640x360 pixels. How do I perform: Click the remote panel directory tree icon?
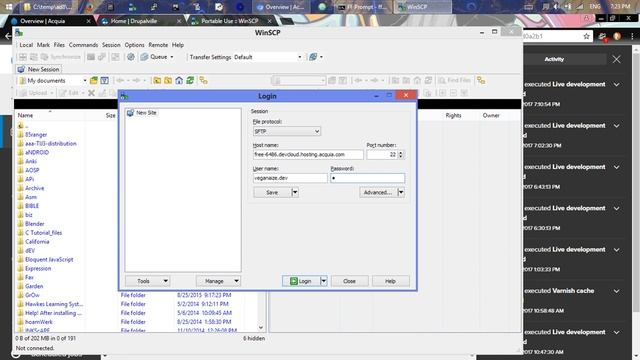[x=481, y=80]
